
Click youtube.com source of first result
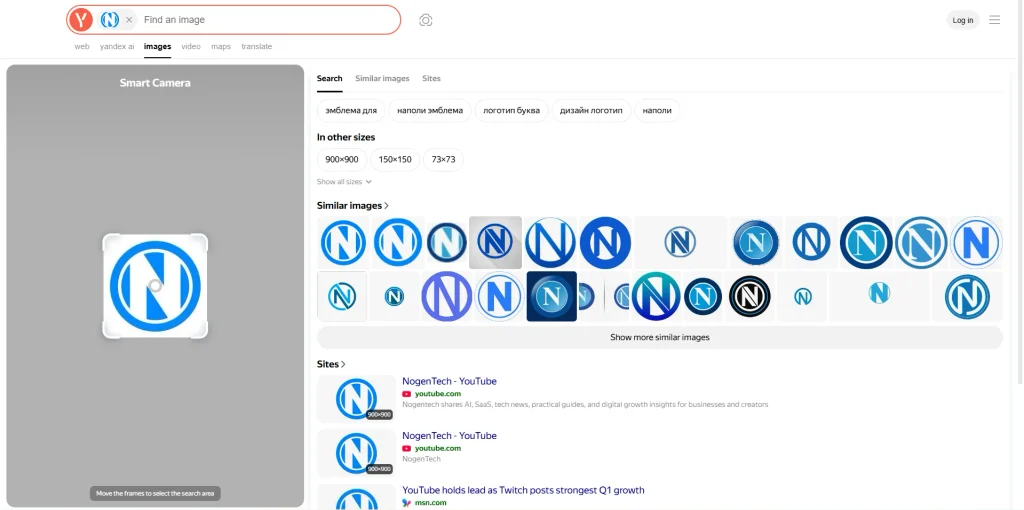pyautogui.click(x=438, y=394)
